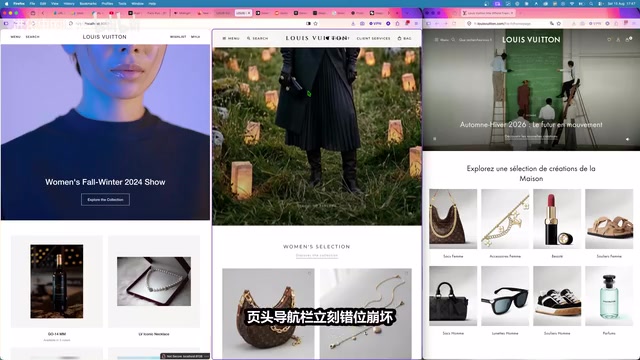Open CLIENT SERVICES on middle page
Viewport: 640px width, 360px height.
(373, 38)
